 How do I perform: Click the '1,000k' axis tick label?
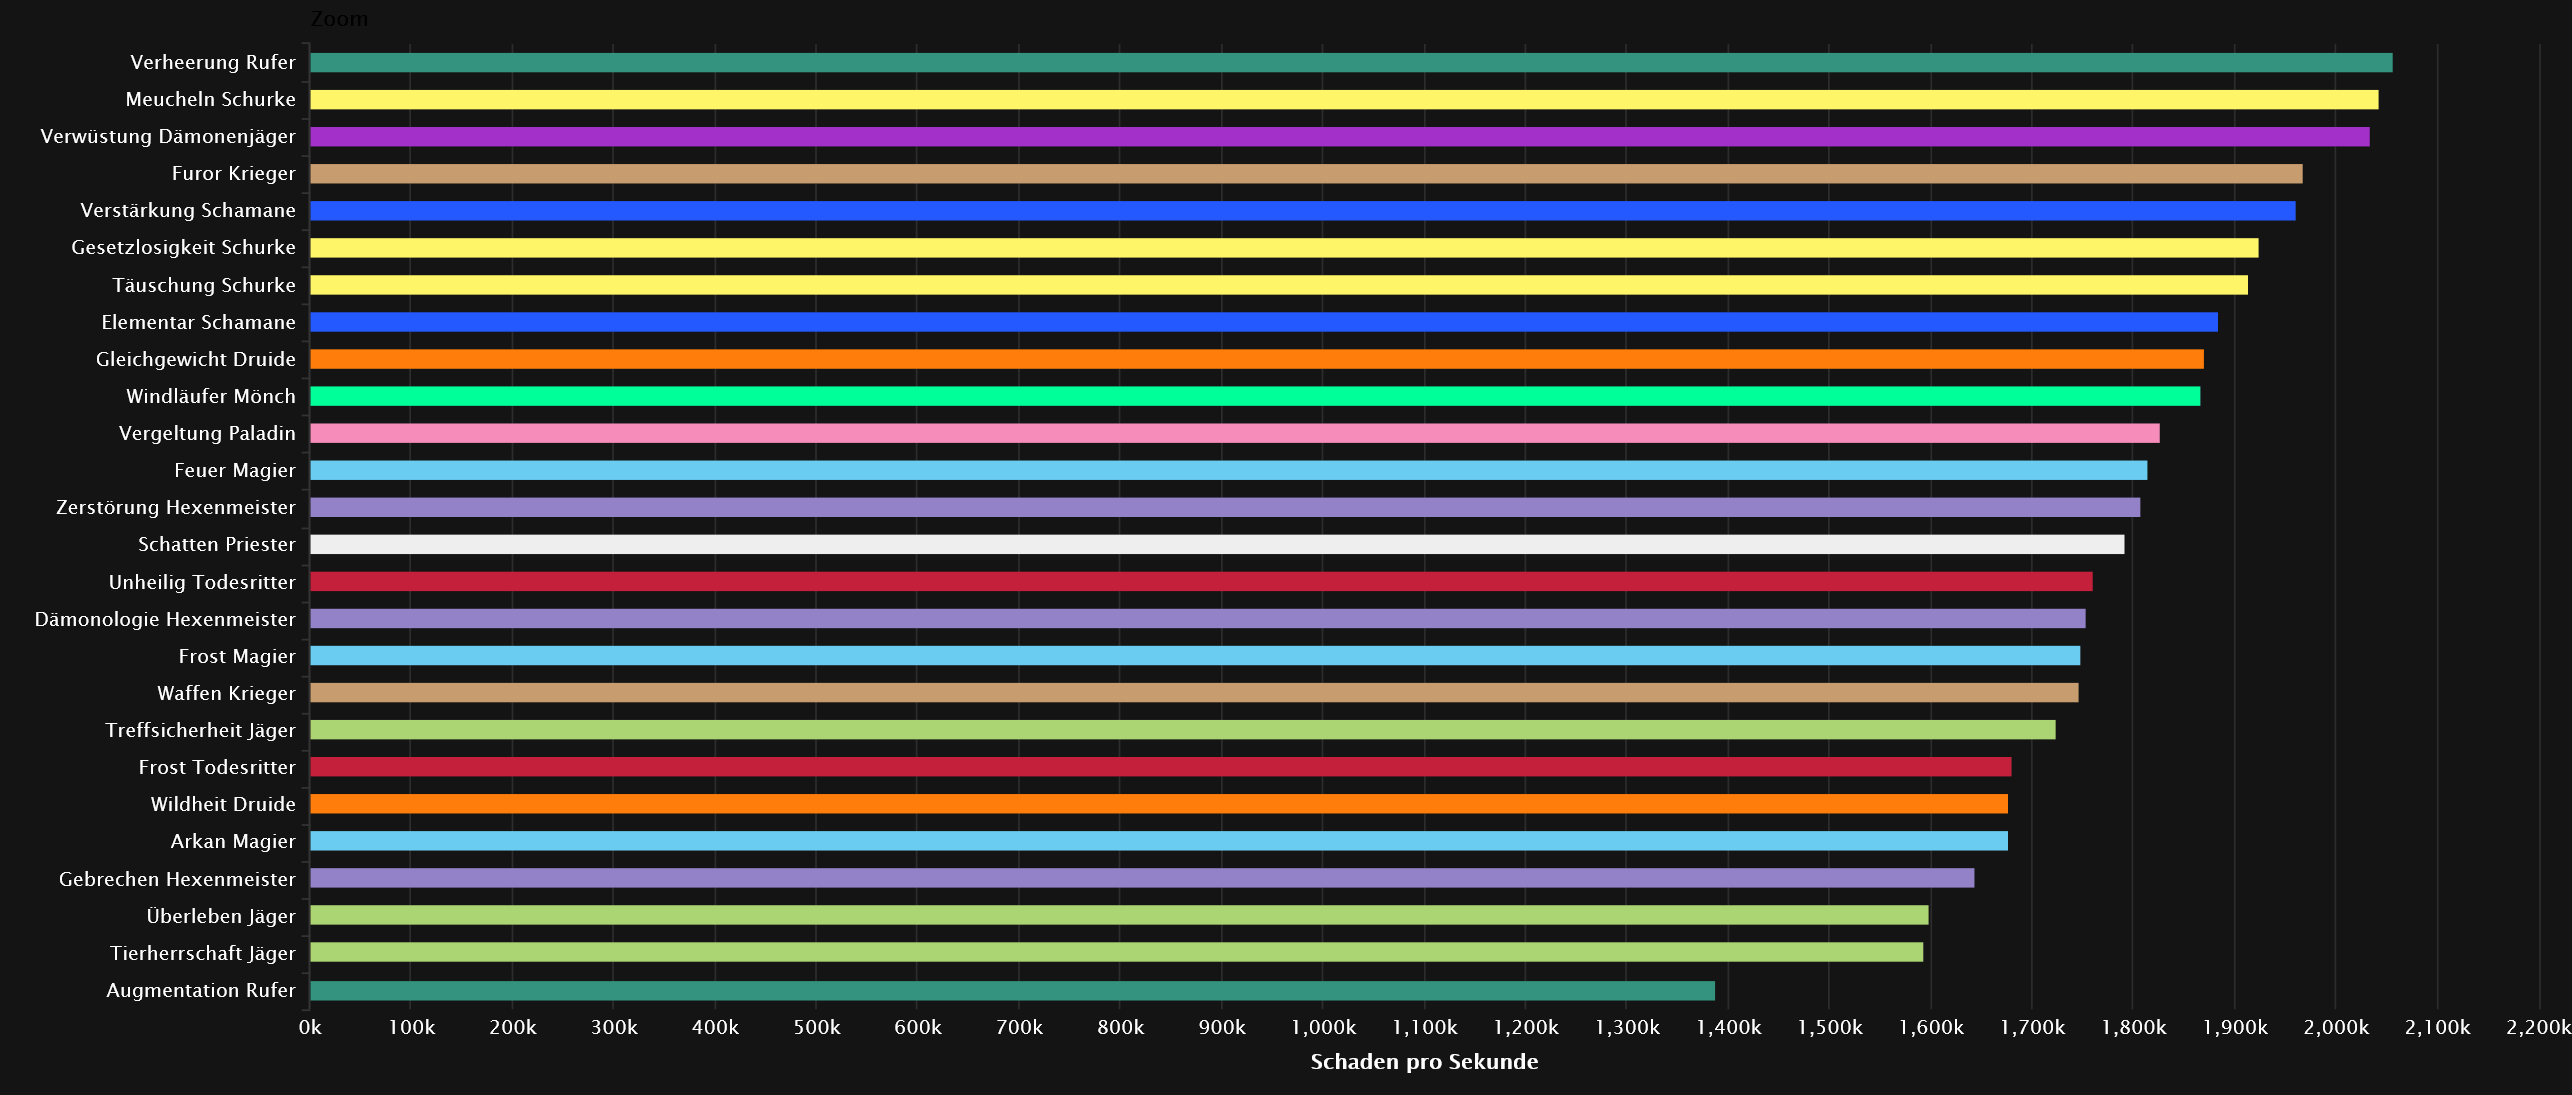[x=1323, y=1027]
